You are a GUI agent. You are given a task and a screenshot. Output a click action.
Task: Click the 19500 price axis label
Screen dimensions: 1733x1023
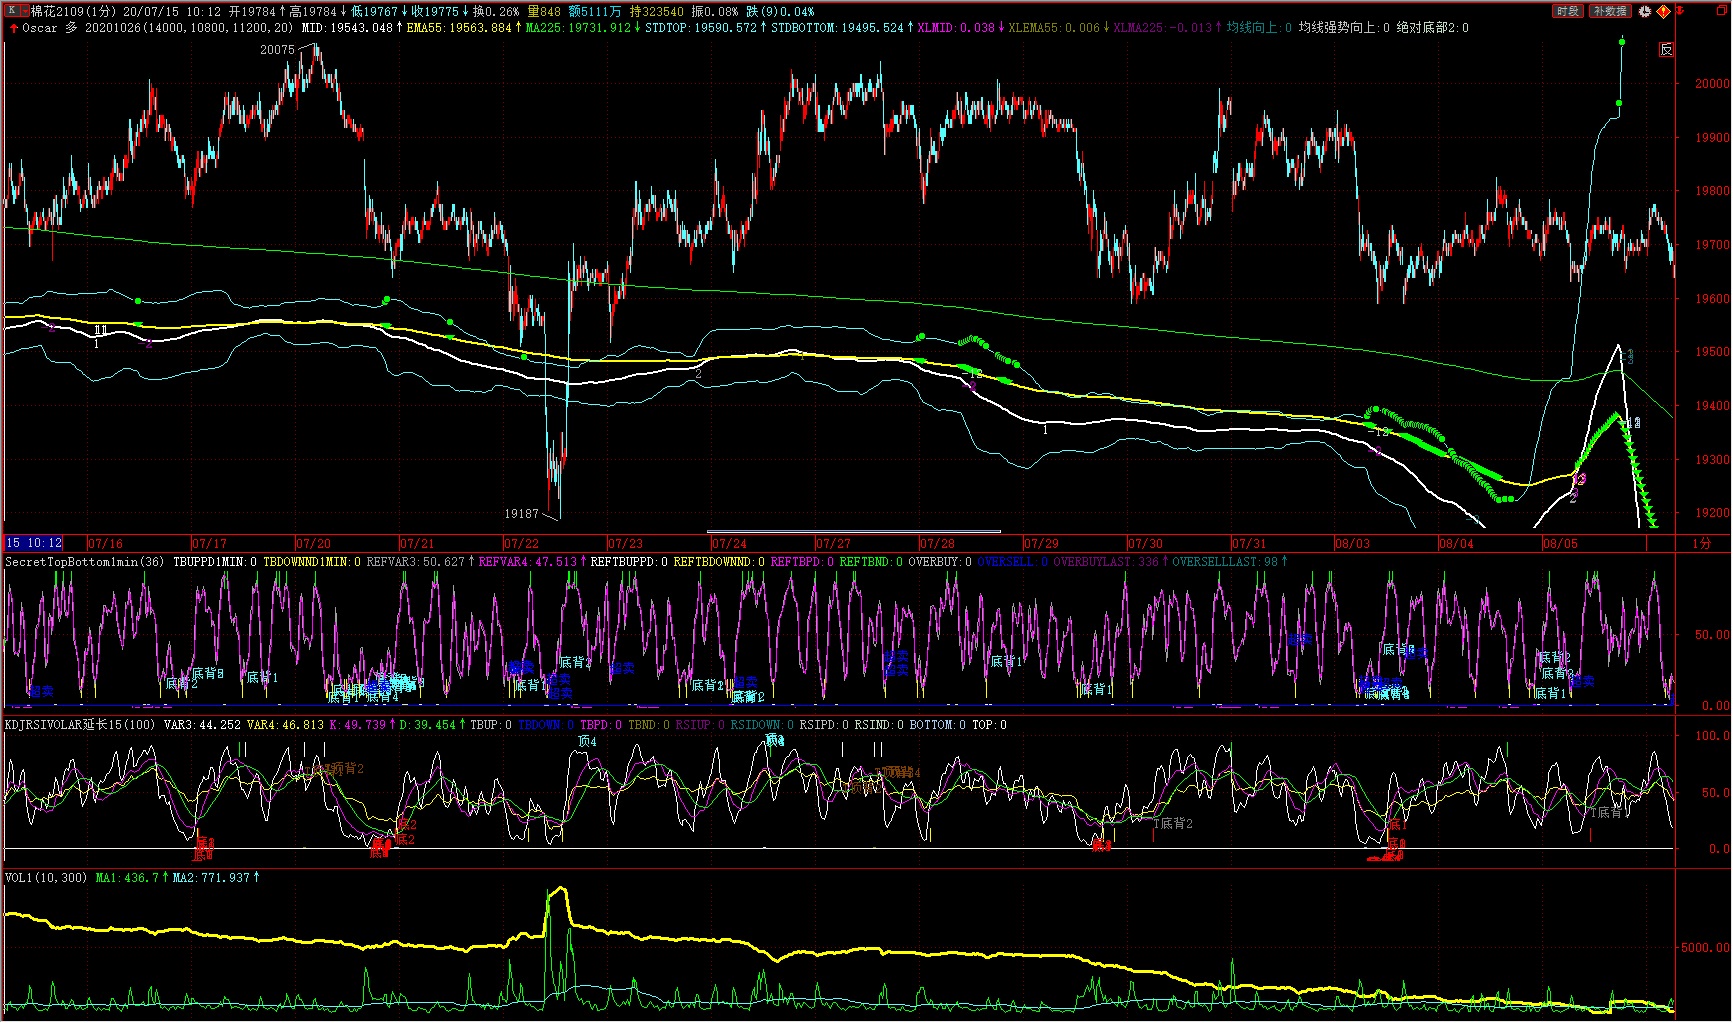click(1712, 352)
